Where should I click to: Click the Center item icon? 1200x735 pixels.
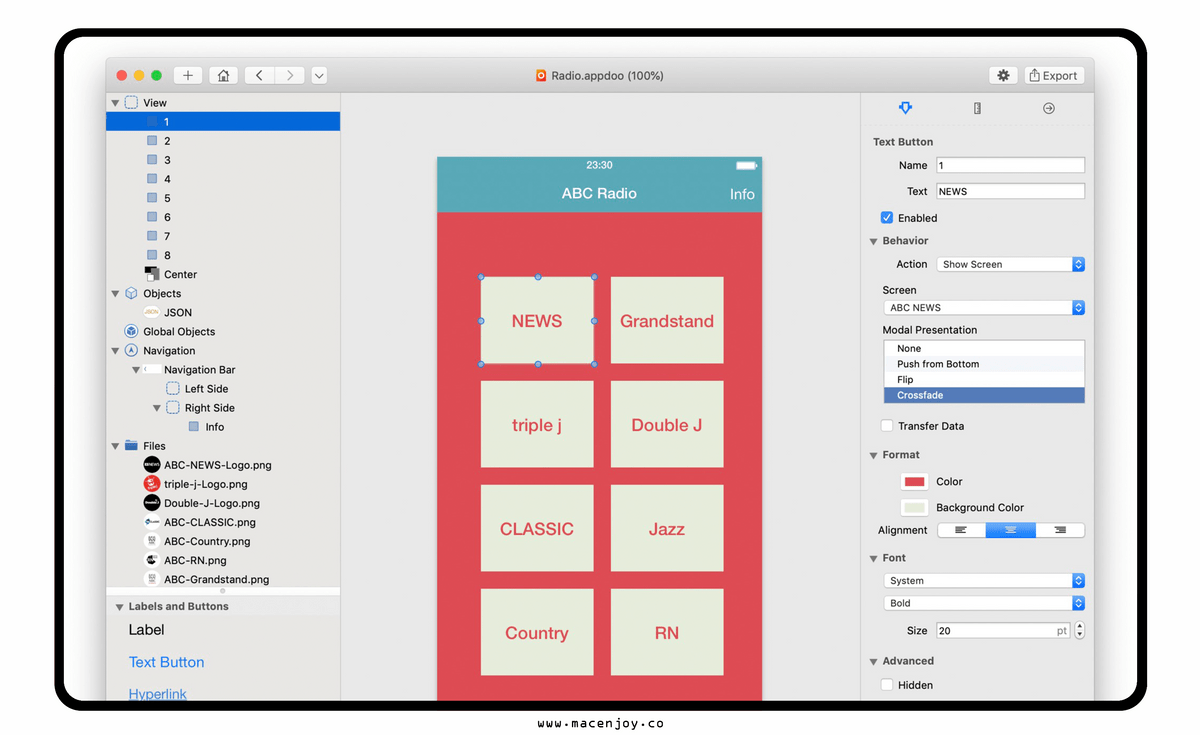click(x=152, y=274)
